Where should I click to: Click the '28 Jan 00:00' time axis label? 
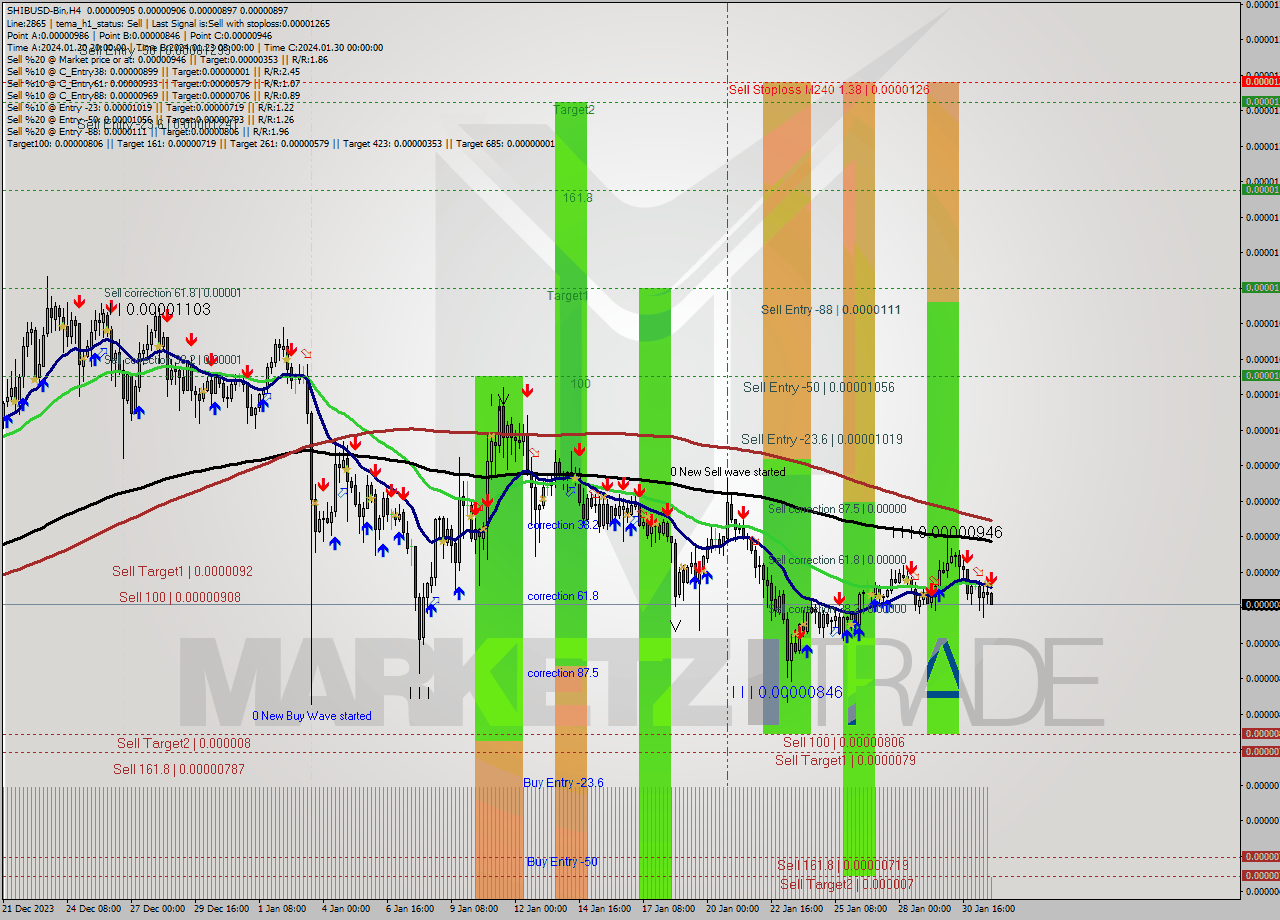(x=924, y=909)
